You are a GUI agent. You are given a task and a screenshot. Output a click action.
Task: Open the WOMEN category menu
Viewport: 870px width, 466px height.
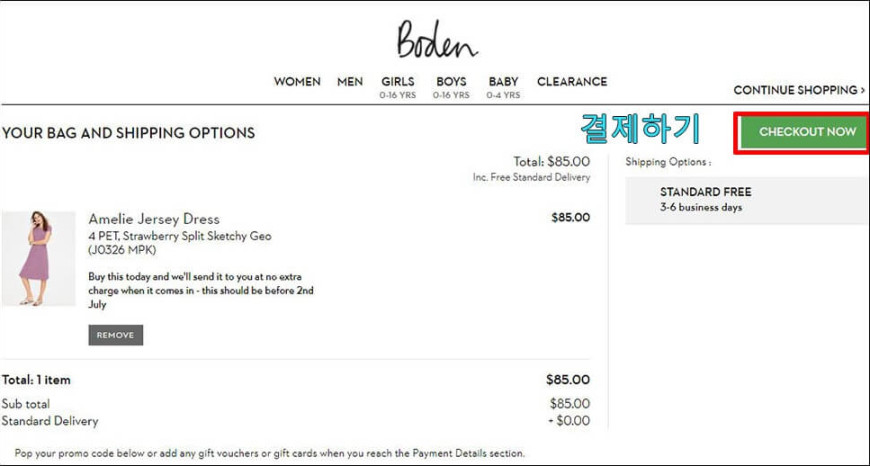pos(297,82)
